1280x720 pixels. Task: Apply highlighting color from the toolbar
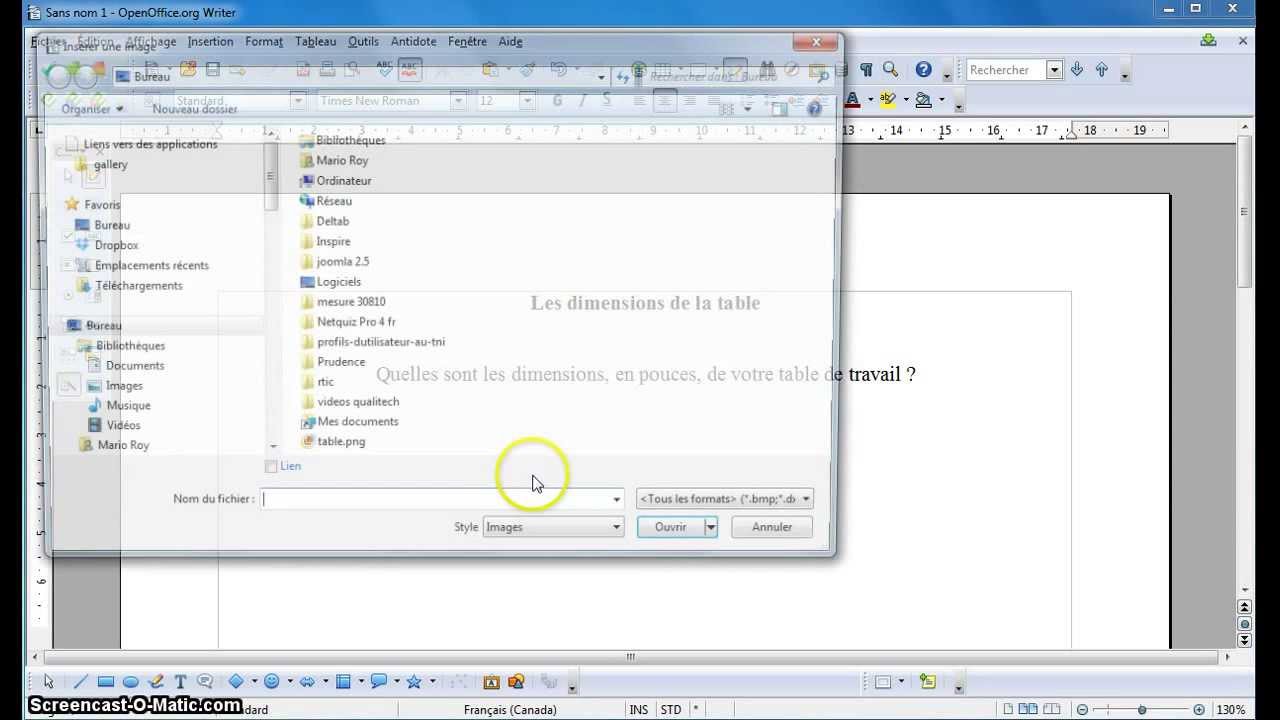888,100
